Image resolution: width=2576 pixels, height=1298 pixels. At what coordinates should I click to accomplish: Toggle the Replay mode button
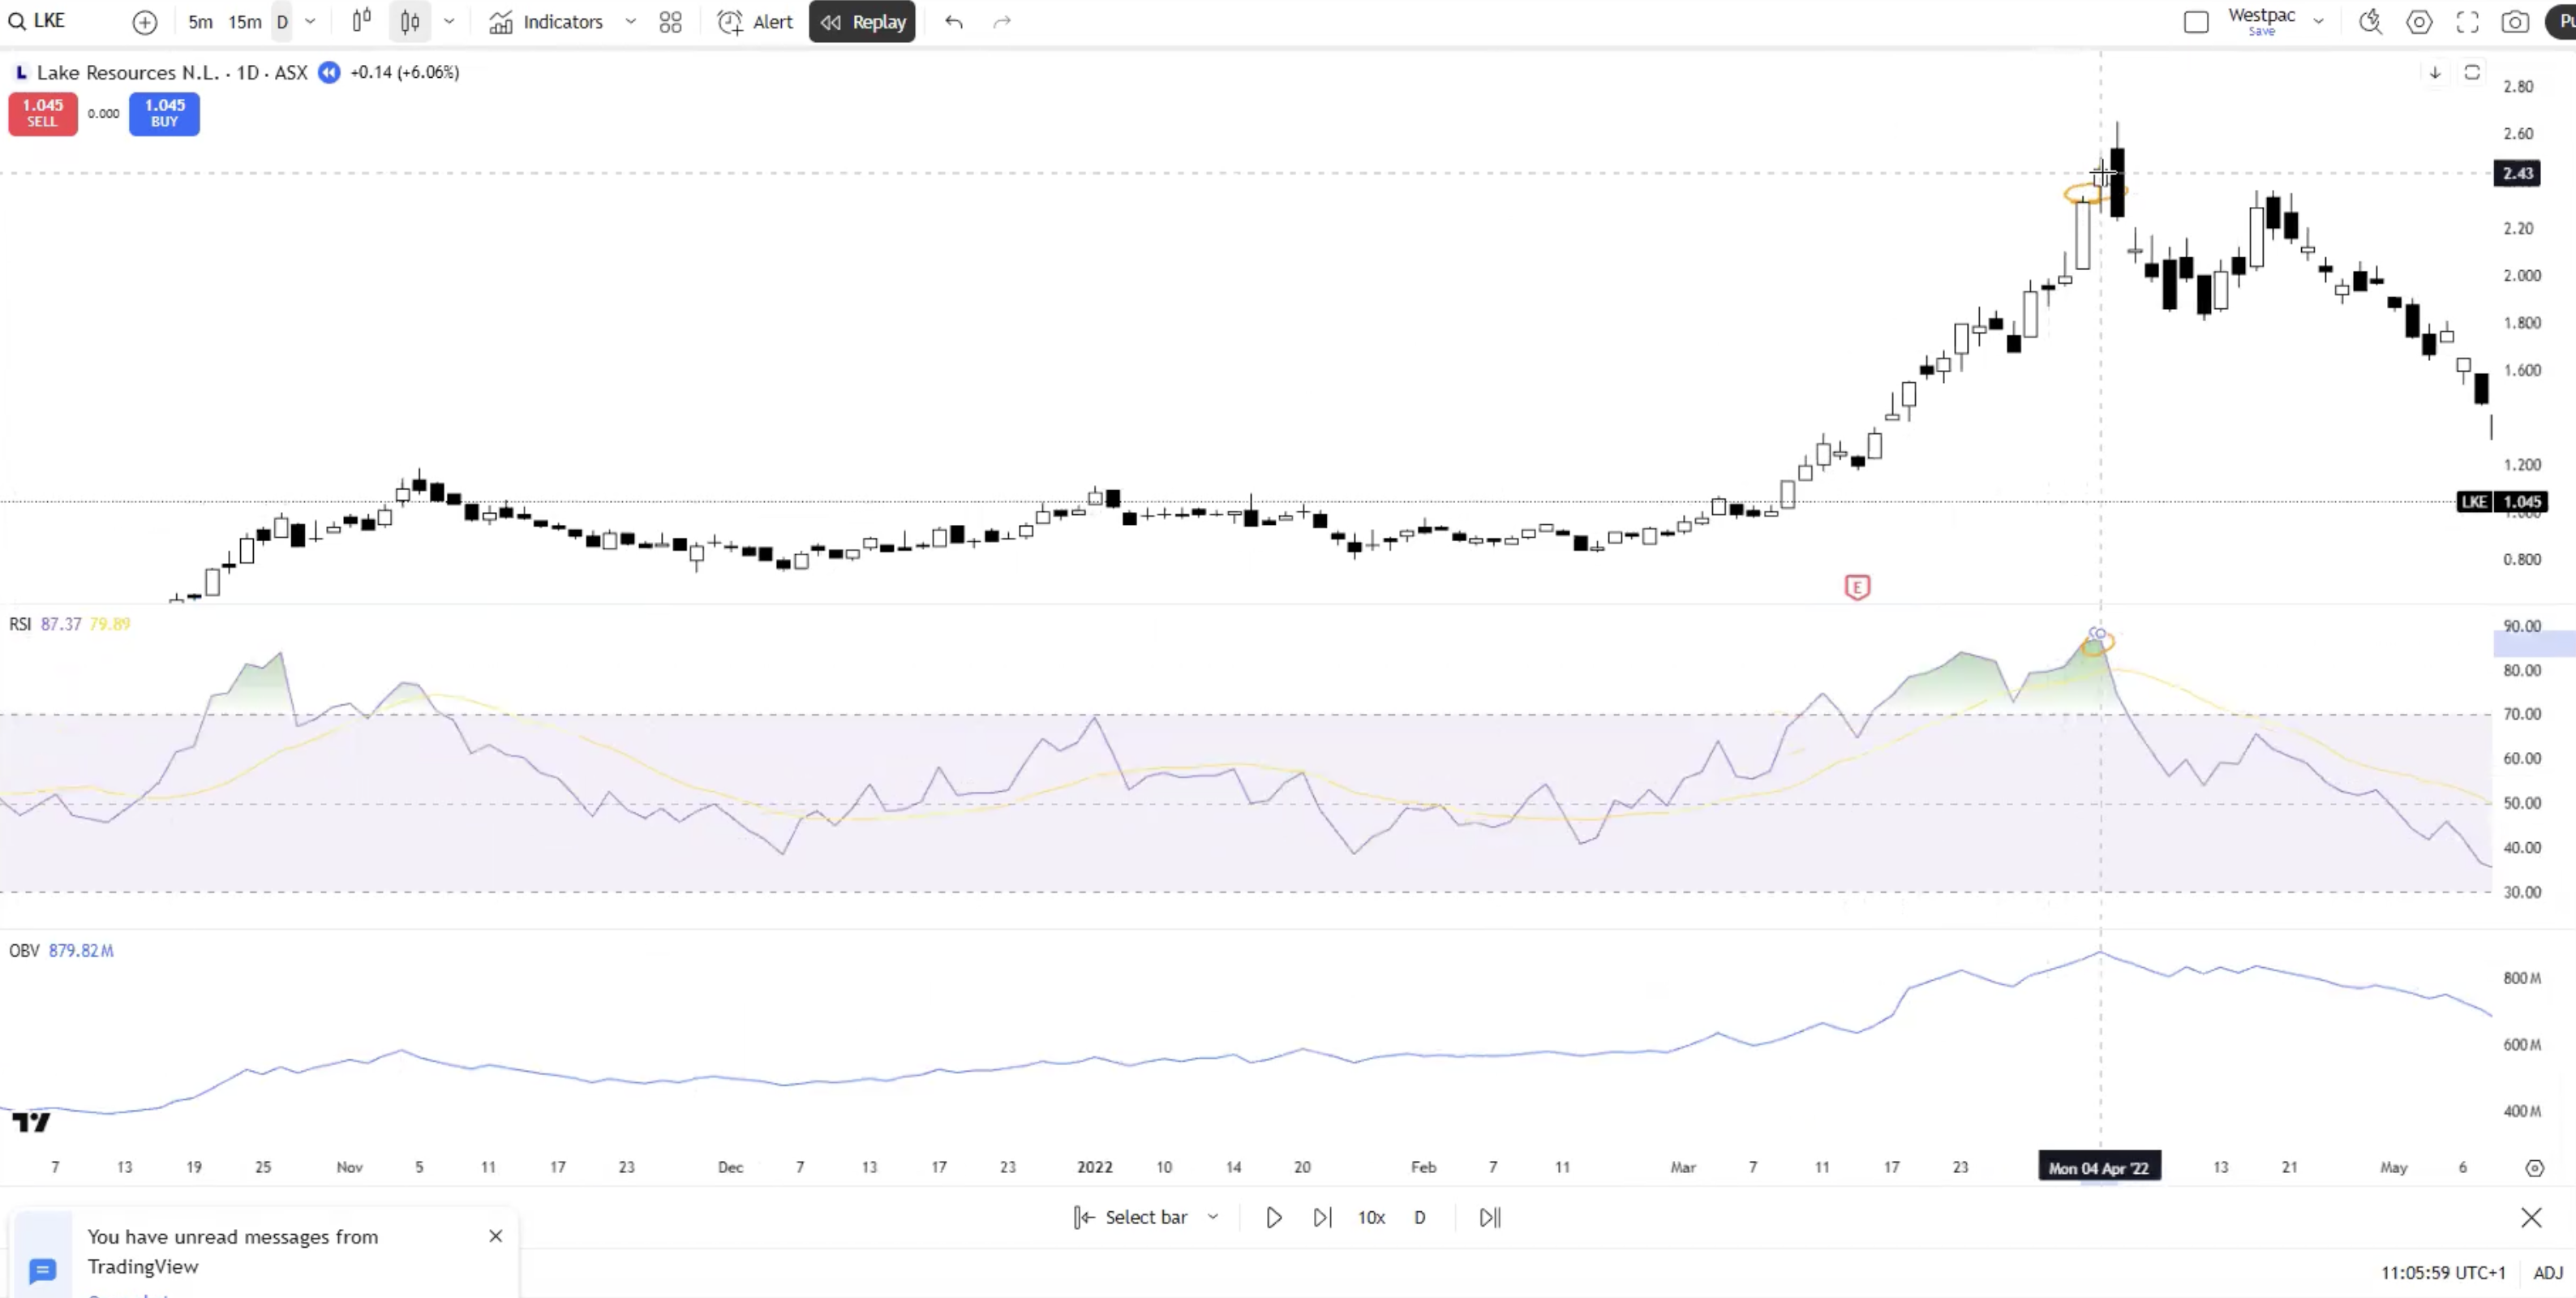[862, 22]
